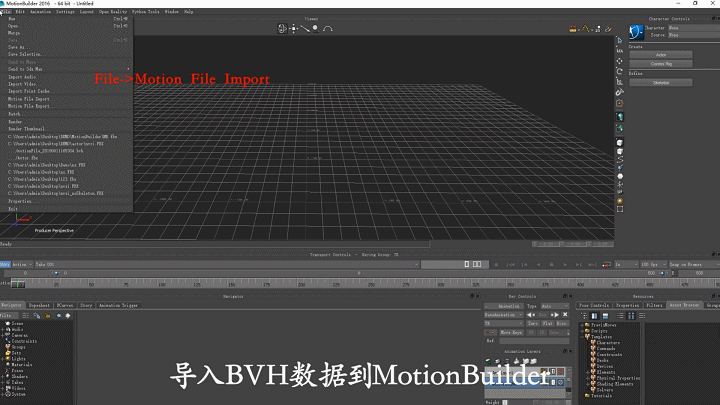
Task: Click the timeline frame cursor at frame 0
Action: pos(18,284)
